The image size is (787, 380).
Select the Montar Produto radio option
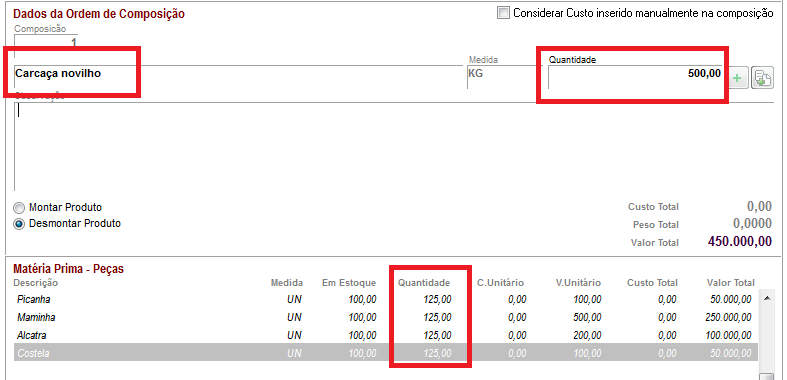coord(19,208)
